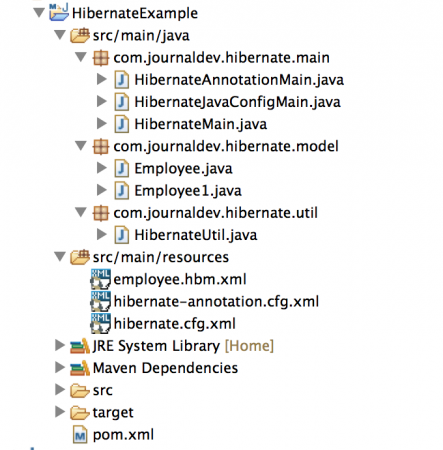Collapse the com.journaldev.hibernate.util package

tap(81, 212)
